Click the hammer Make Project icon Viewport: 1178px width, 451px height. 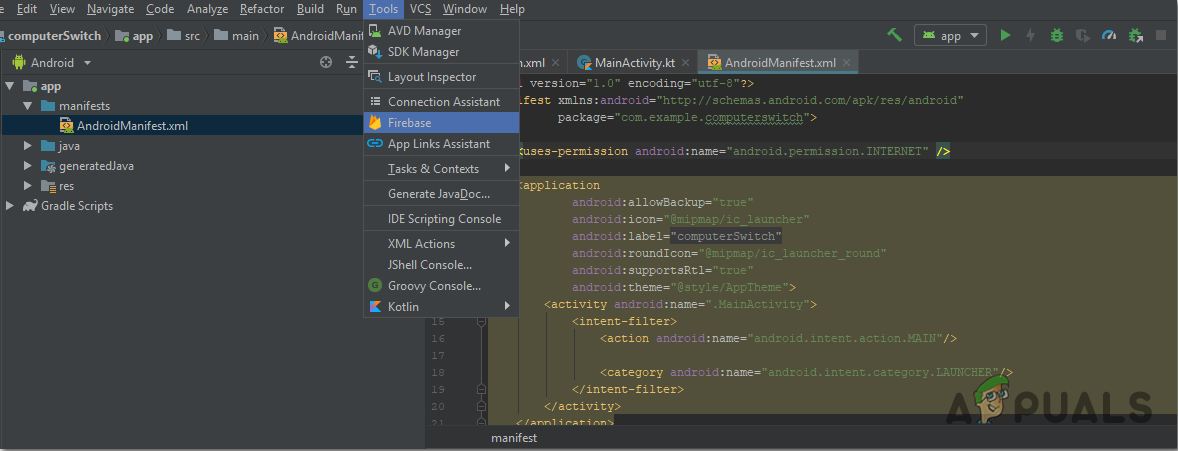(x=895, y=35)
